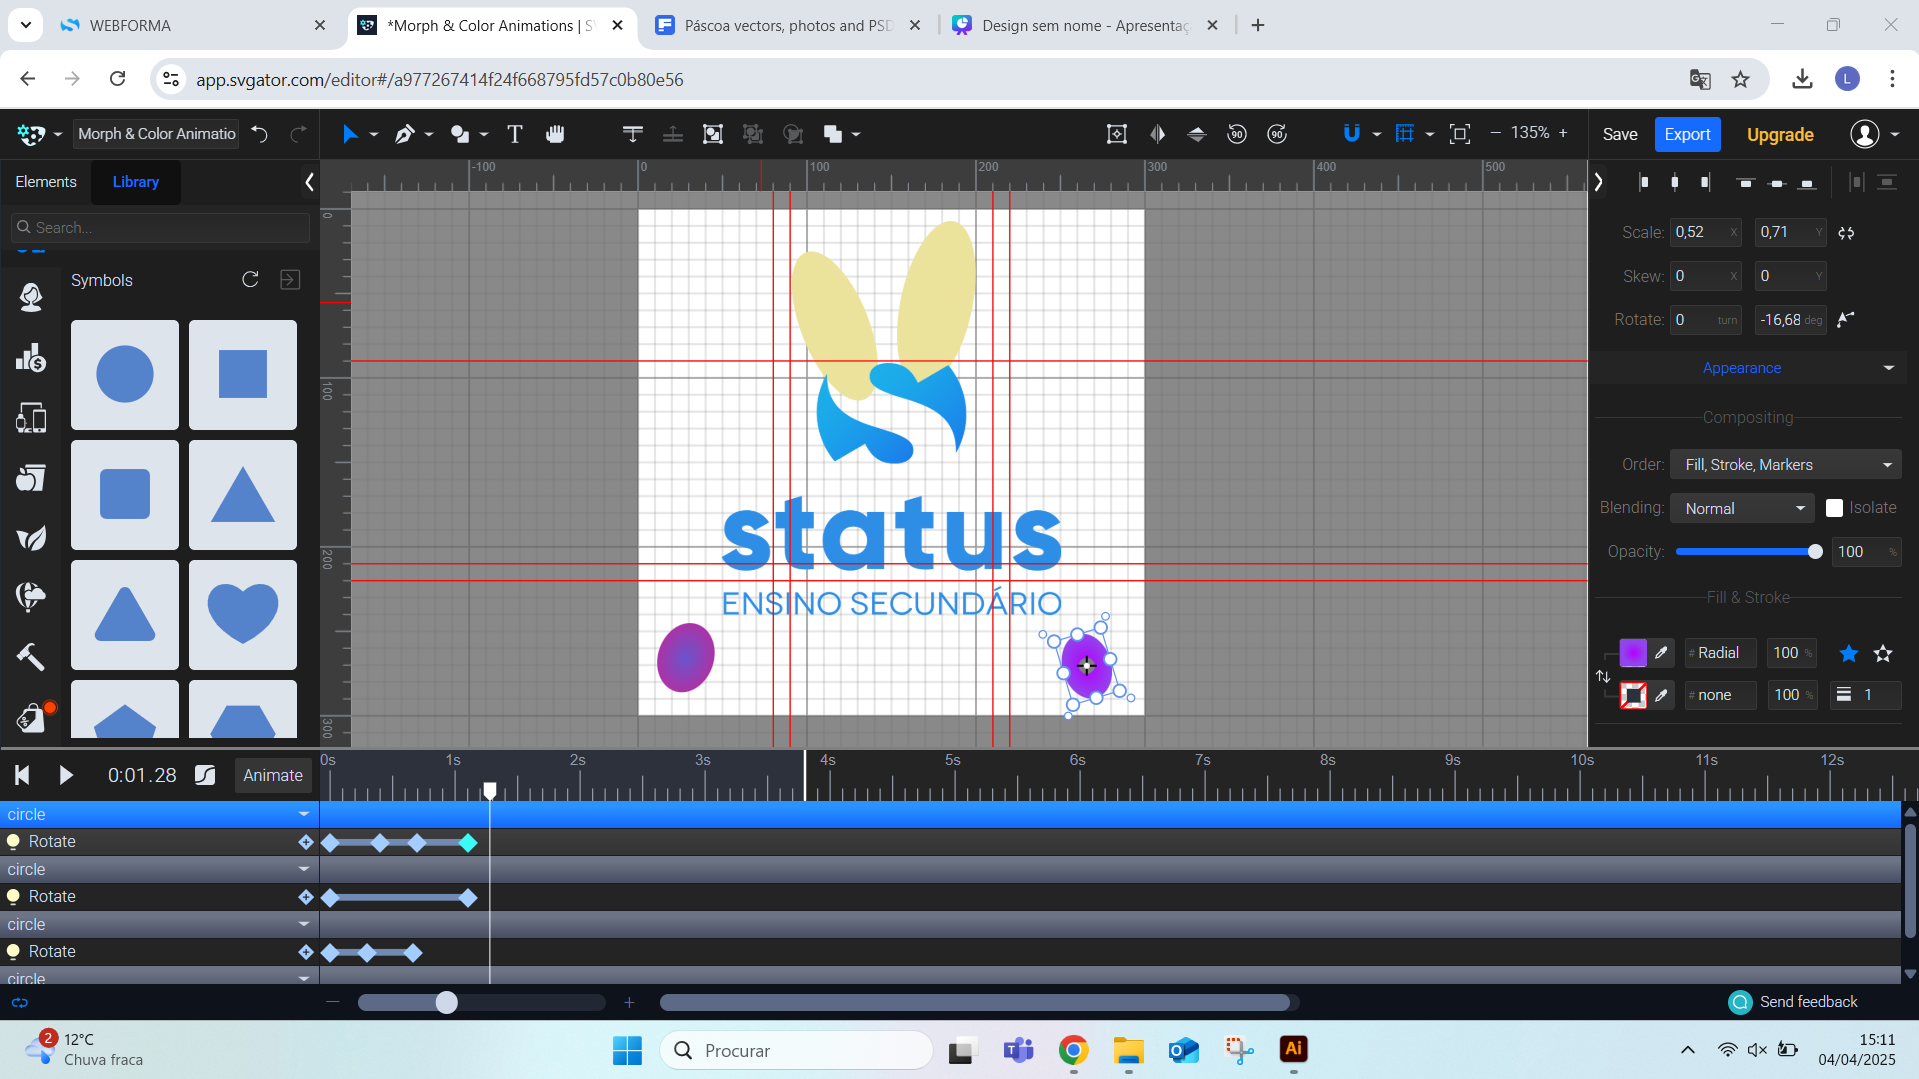Click the fit-to-screen icon
1919x1079 pixels.
1459,134
